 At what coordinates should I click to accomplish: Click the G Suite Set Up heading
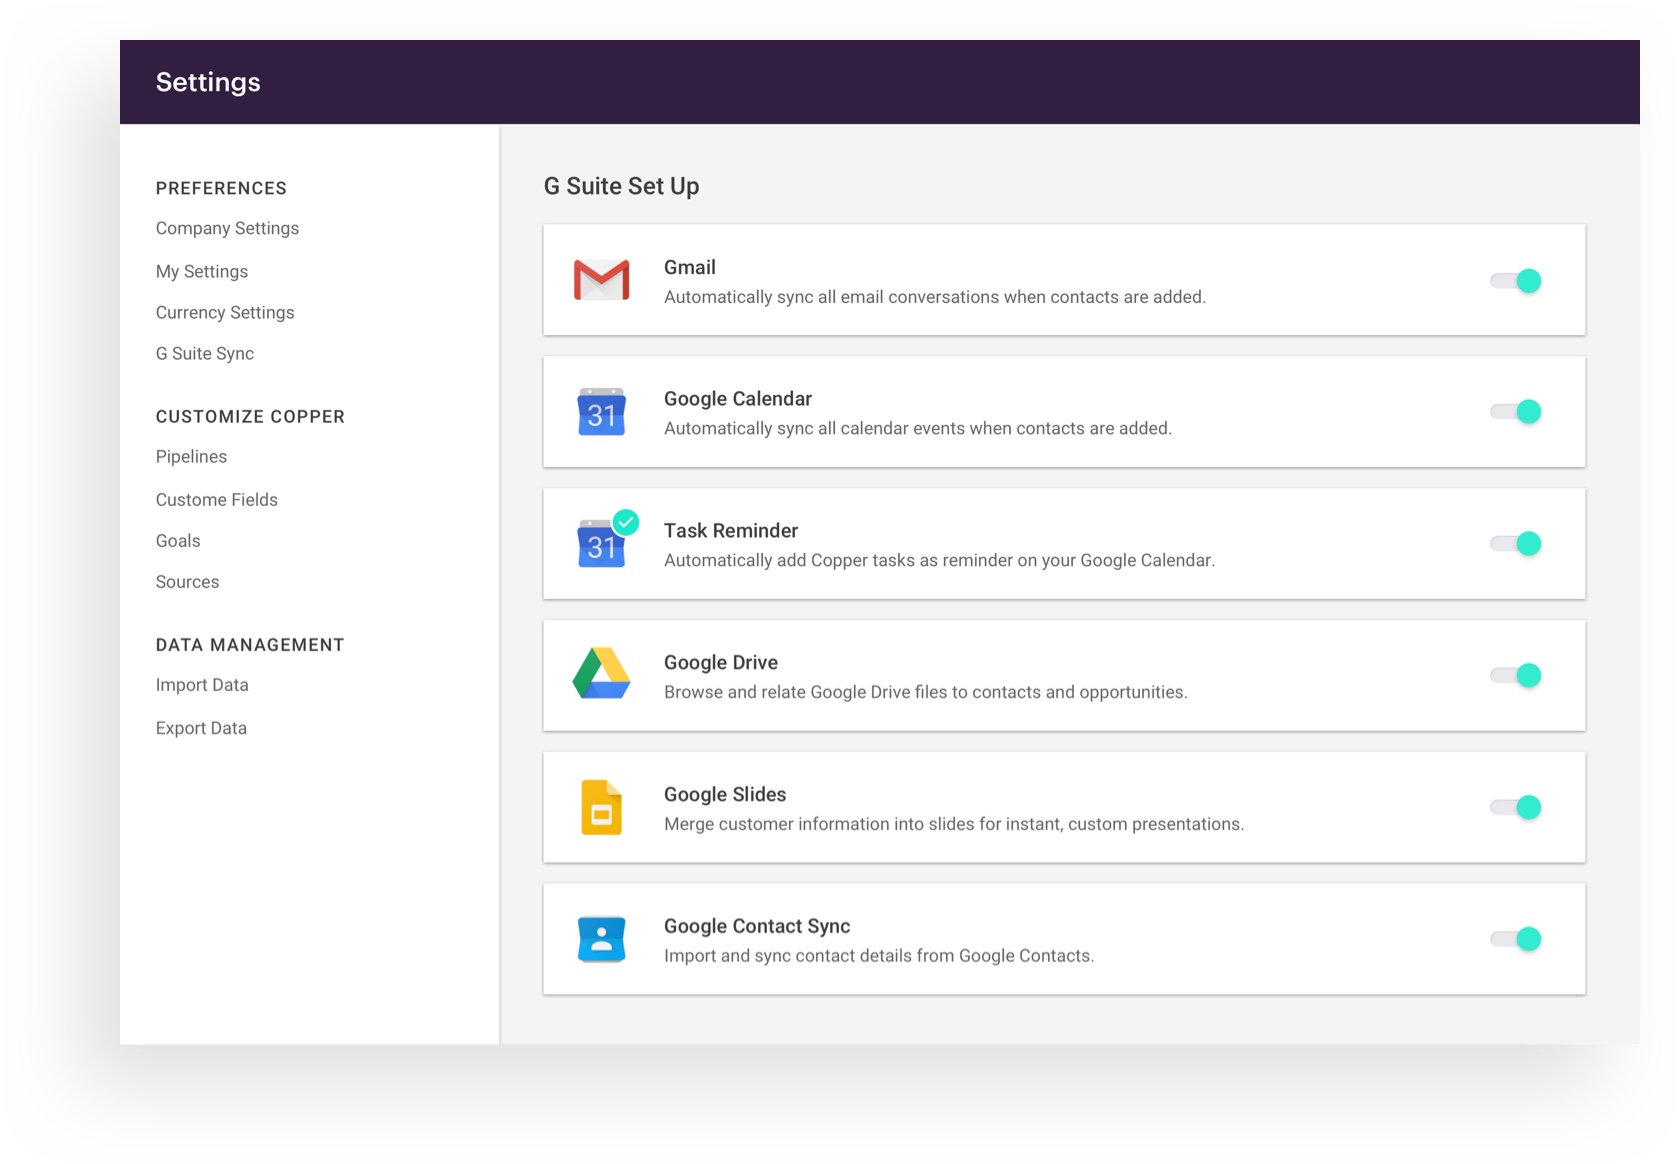click(x=621, y=186)
